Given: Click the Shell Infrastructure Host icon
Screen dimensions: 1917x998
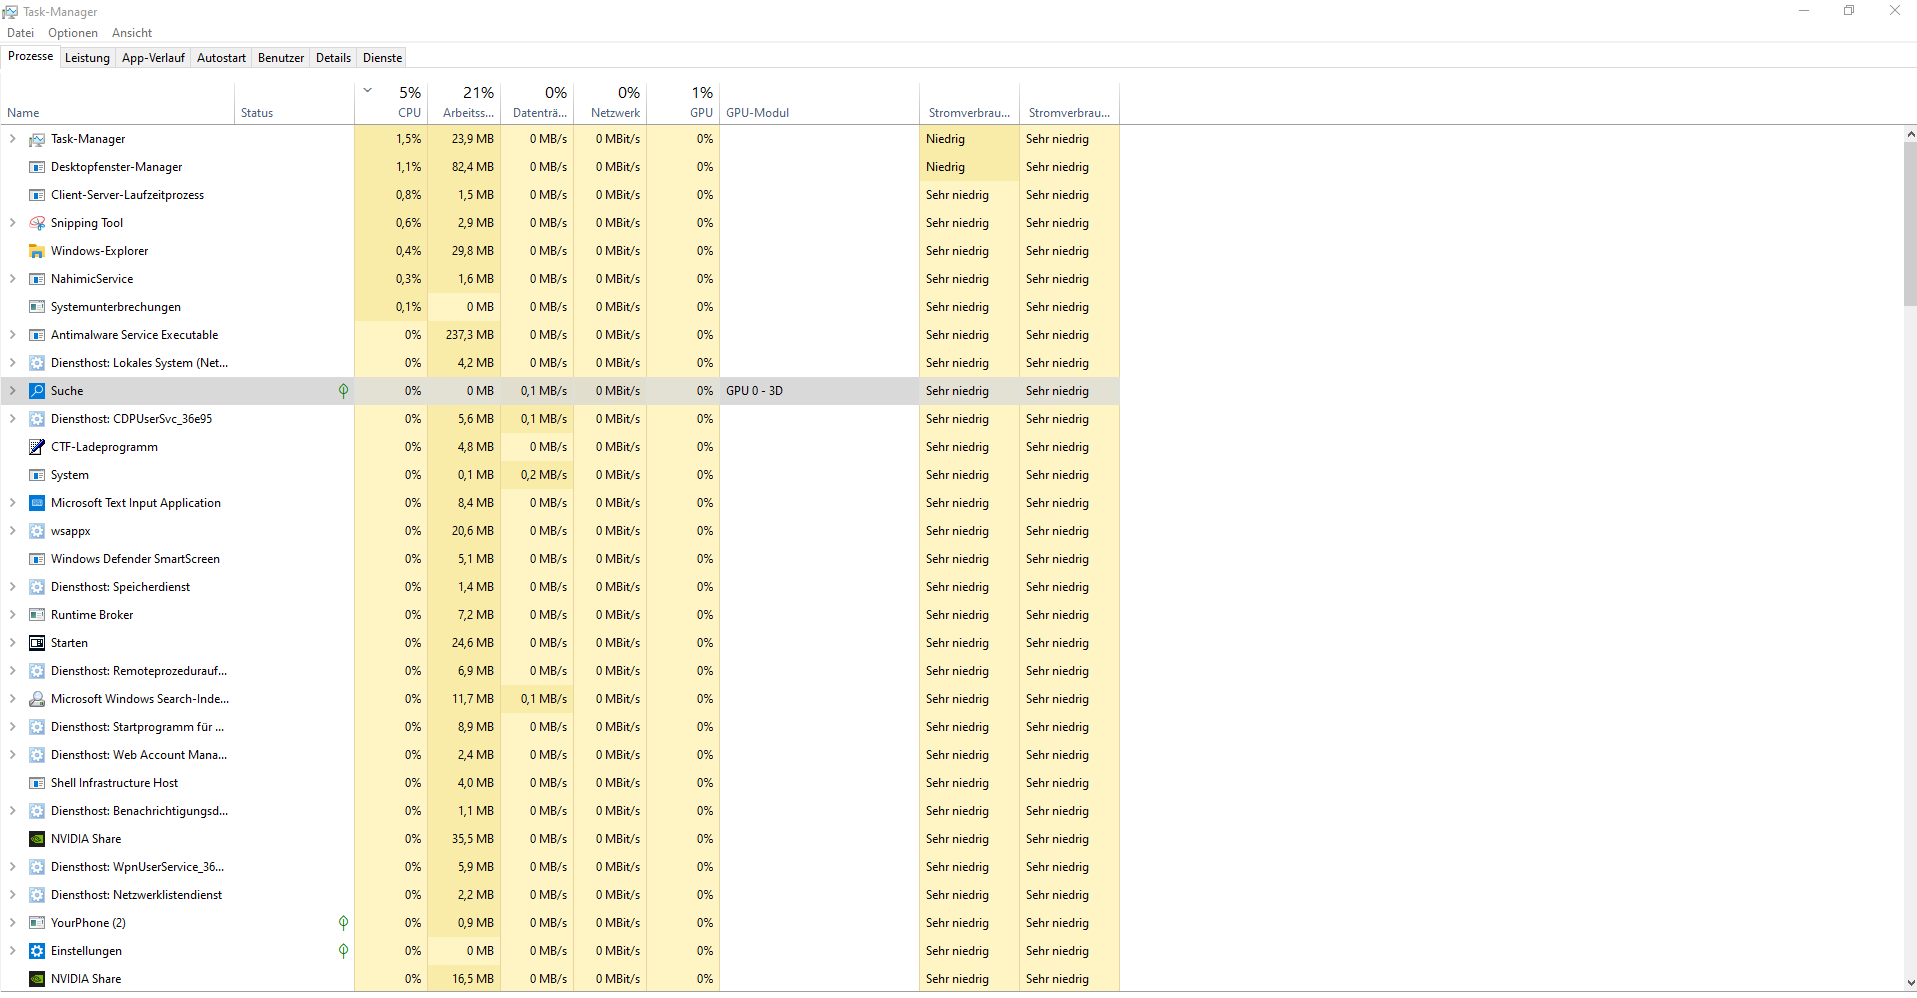Looking at the screenshot, I should pos(37,783).
